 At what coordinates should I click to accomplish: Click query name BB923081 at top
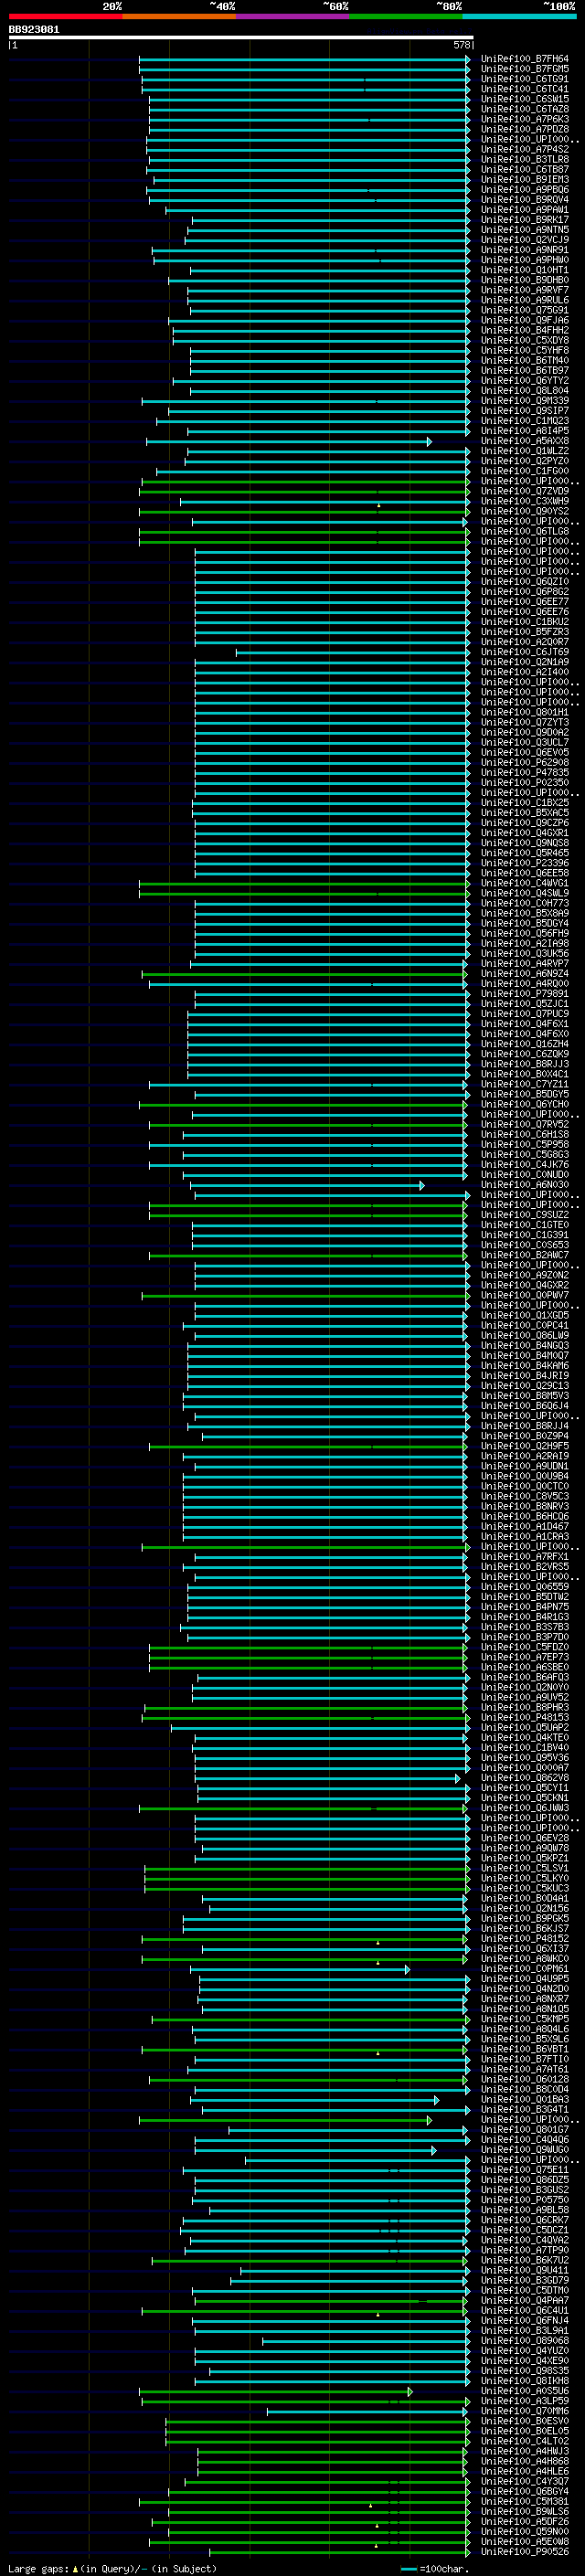pos(34,29)
